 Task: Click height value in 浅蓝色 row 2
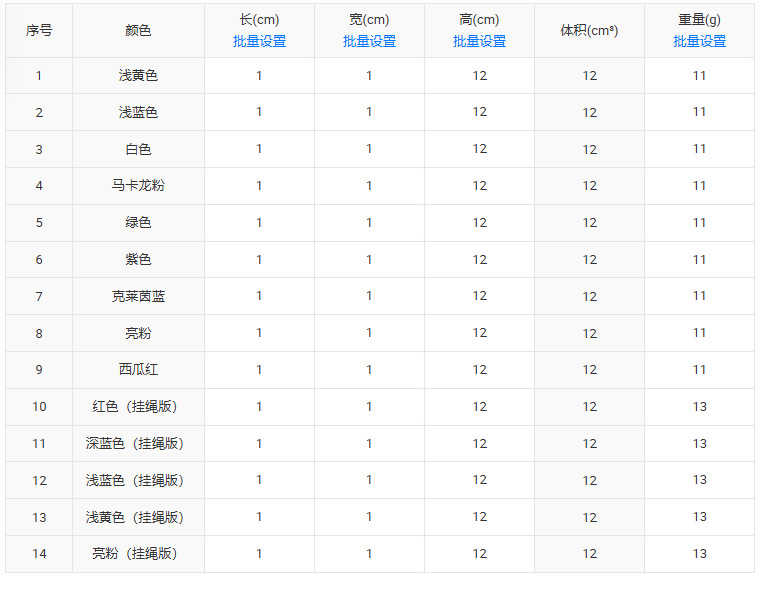point(479,112)
